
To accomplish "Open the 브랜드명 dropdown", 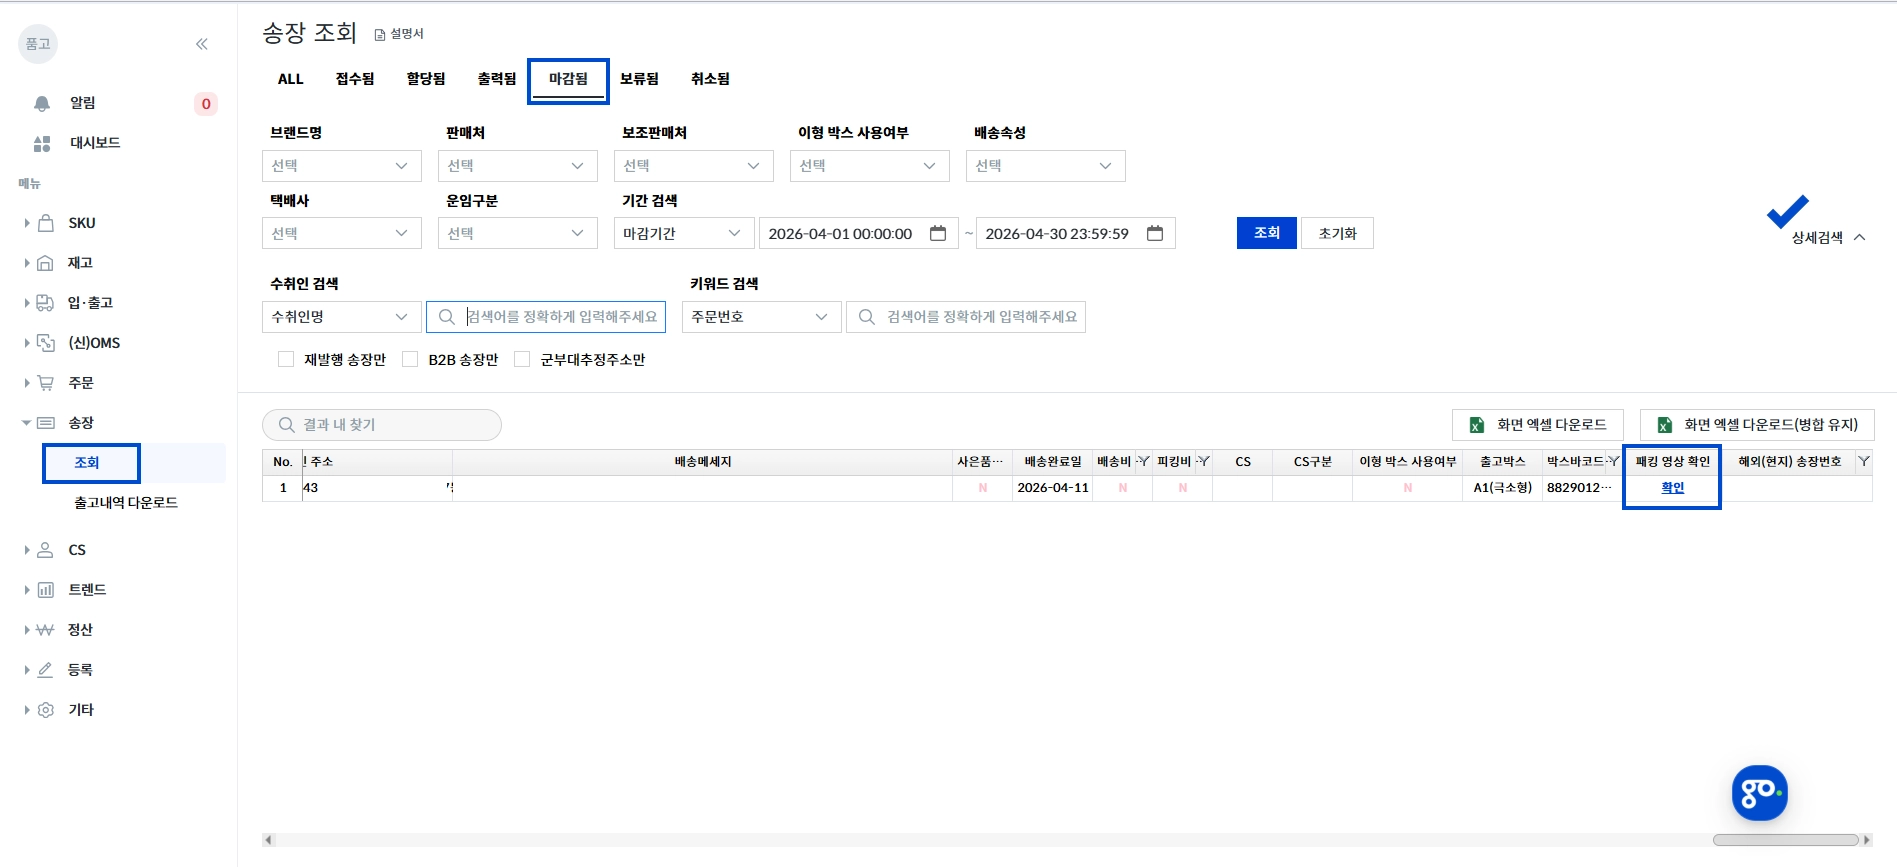I will click(x=342, y=166).
